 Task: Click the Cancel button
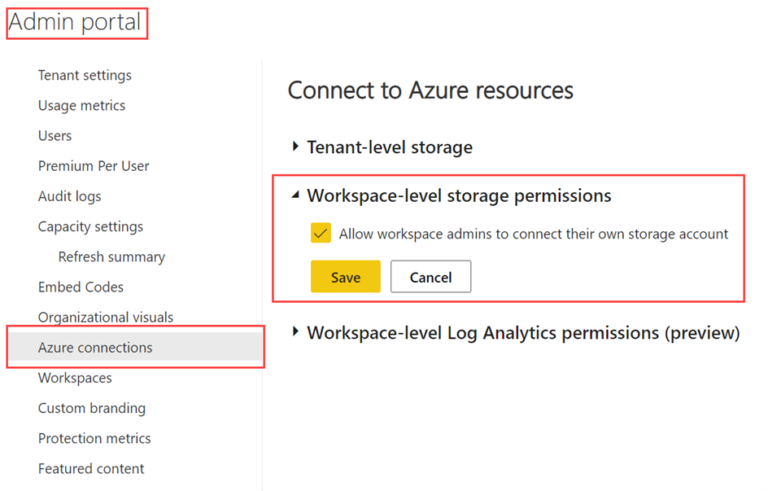click(x=431, y=277)
